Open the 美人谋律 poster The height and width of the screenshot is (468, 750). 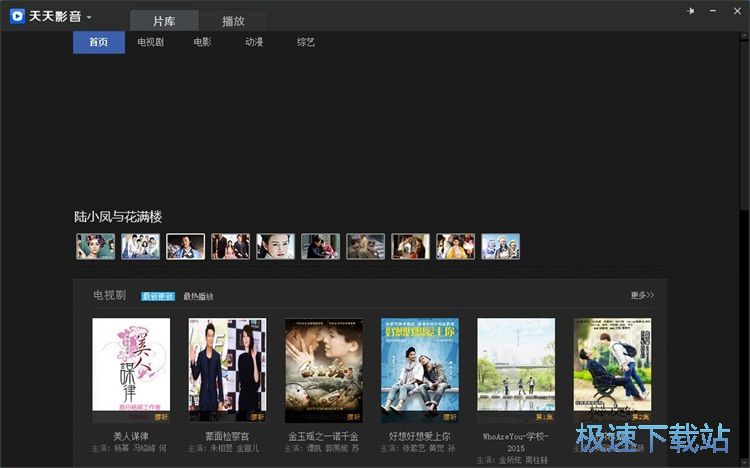[x=131, y=370]
